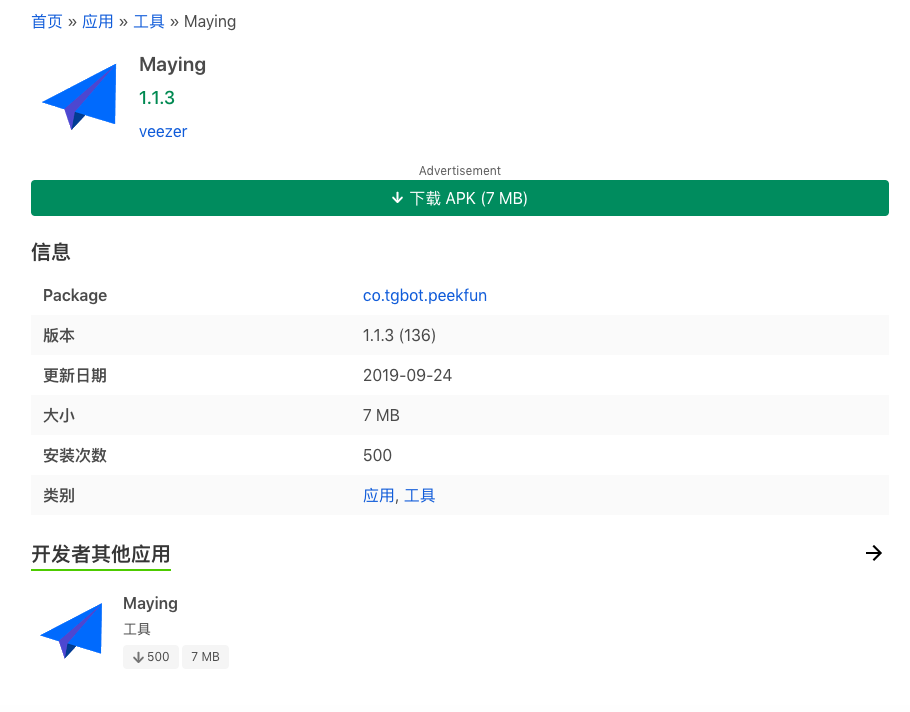The height and width of the screenshot is (712, 910).
Task: Select 工具 category in info table
Action: click(x=420, y=496)
